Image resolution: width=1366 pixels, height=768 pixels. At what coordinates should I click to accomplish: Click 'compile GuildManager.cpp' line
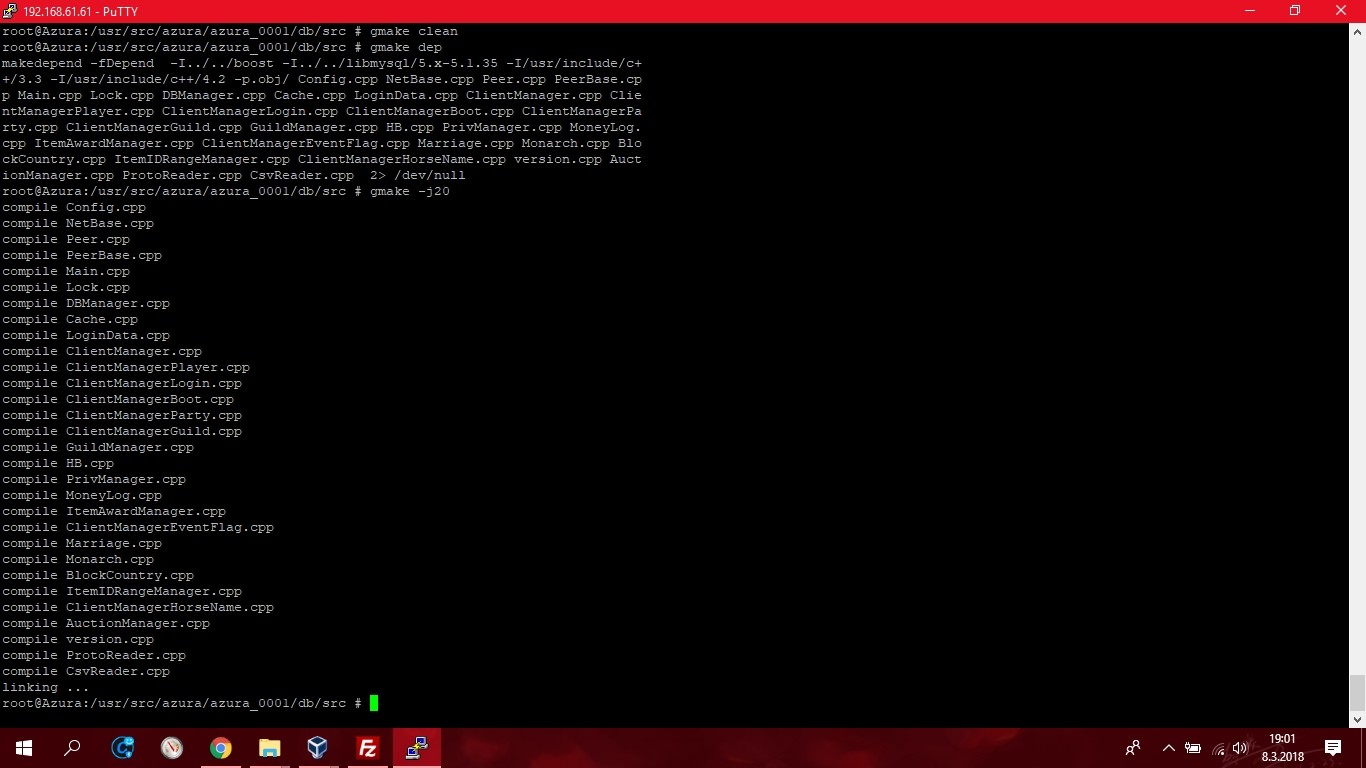point(98,447)
